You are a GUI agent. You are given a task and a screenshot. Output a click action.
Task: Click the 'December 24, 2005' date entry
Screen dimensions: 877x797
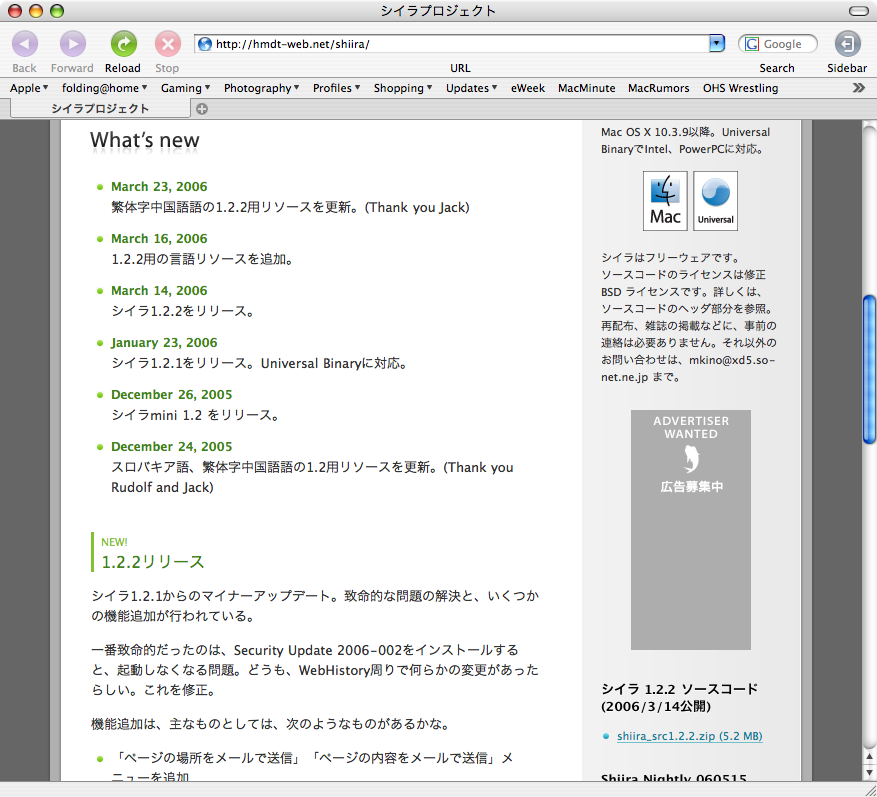[171, 446]
